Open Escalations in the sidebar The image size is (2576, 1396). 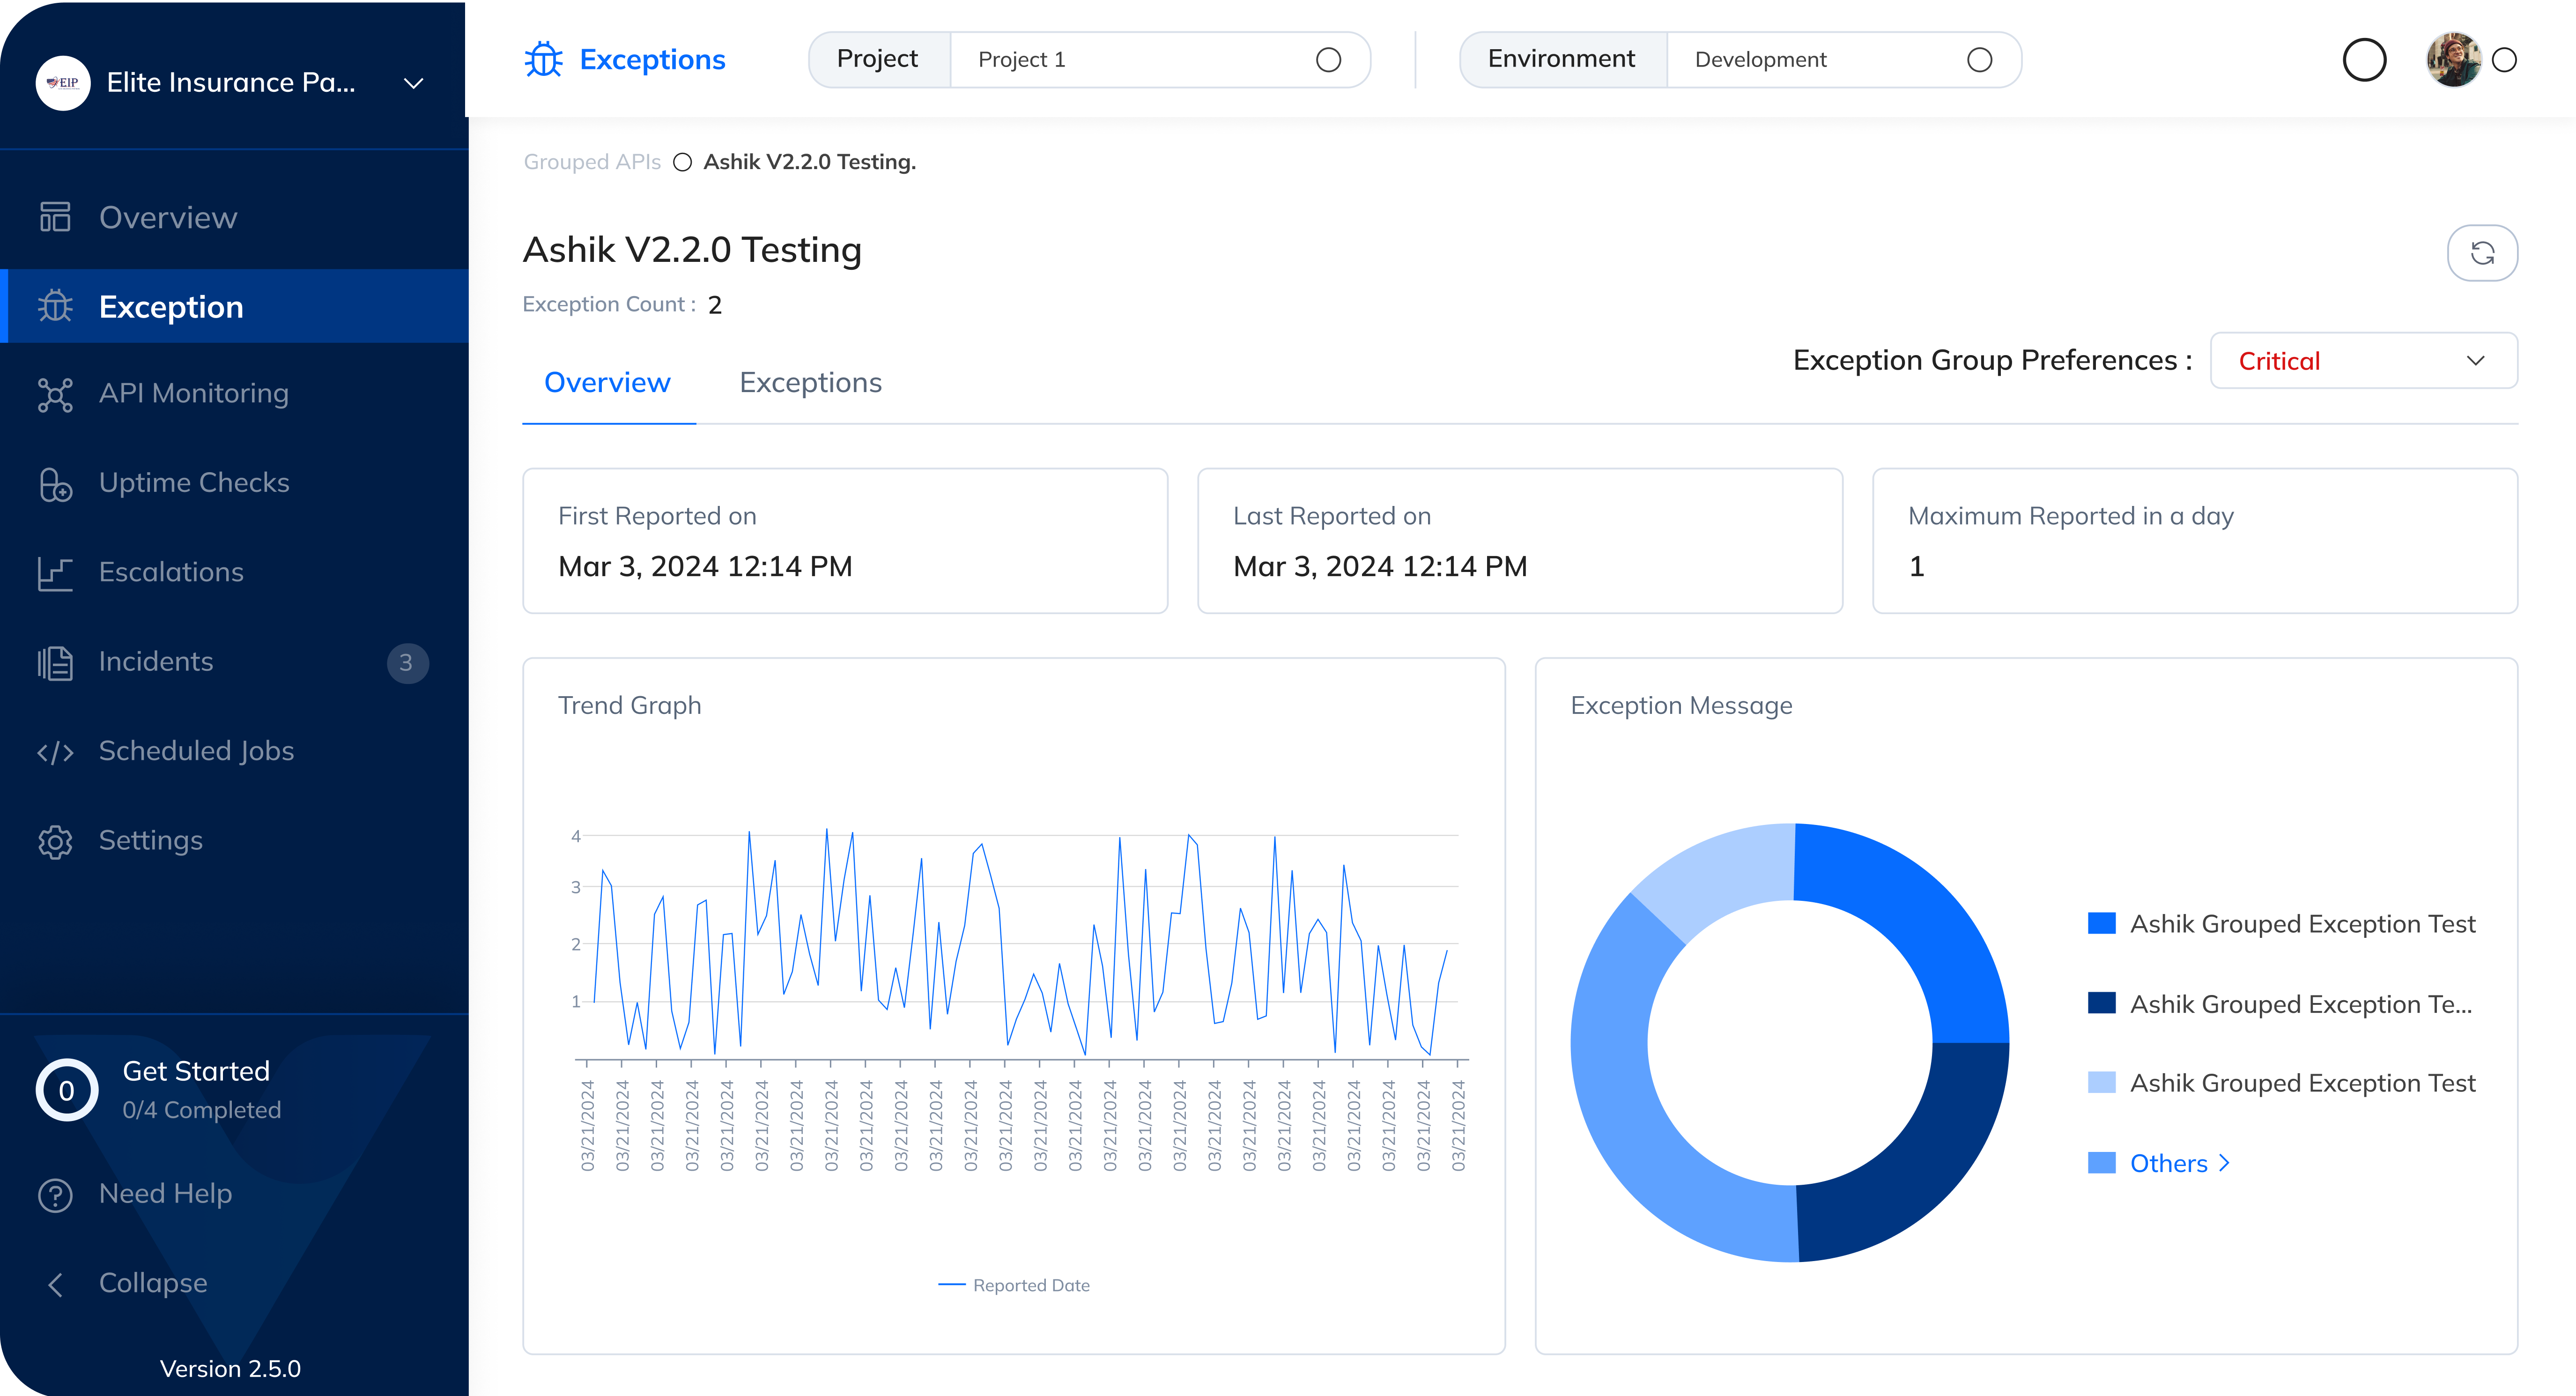point(171,572)
